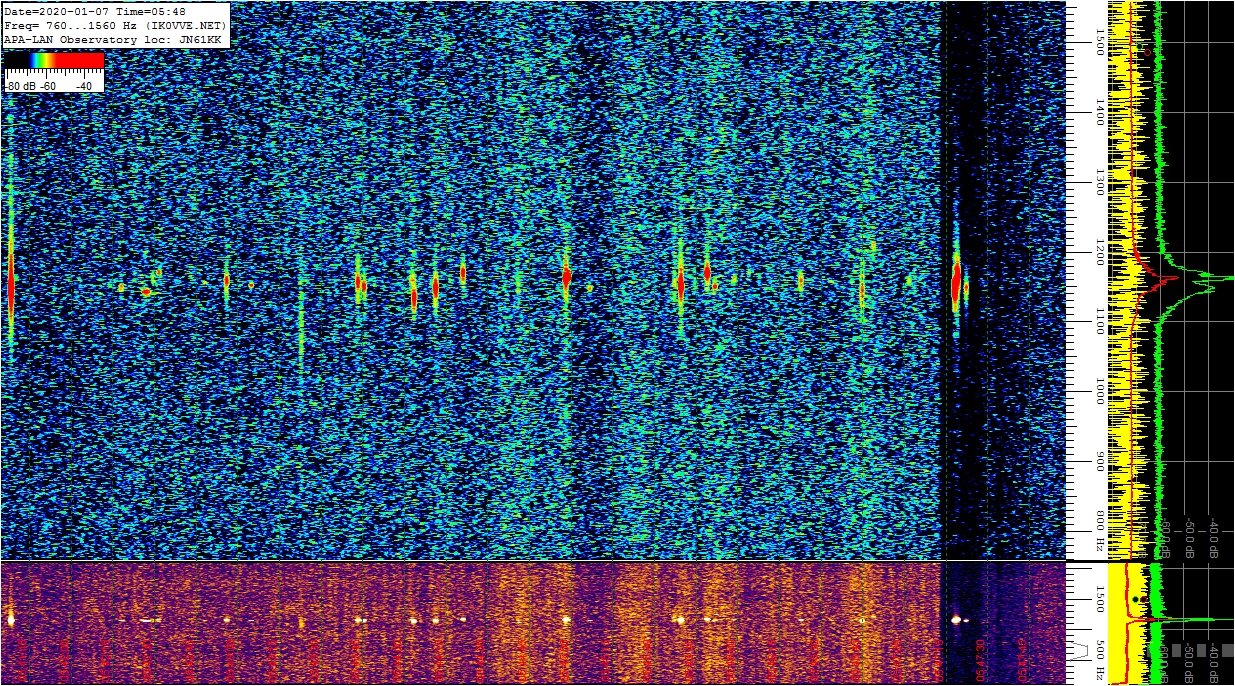Select the Freq= 760...1560 Hz (IK0VVE.NET) line
Screen dimensions: 1235x686
click(116, 25)
